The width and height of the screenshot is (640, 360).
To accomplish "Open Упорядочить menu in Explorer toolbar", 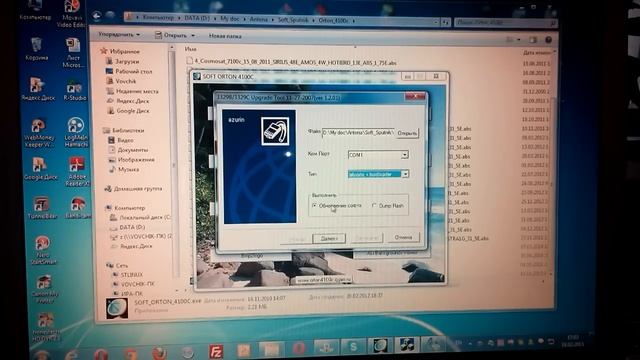I will 119,35.
